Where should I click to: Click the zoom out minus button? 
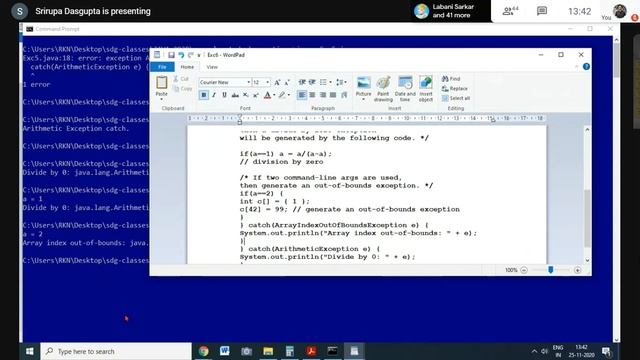pos(524,270)
